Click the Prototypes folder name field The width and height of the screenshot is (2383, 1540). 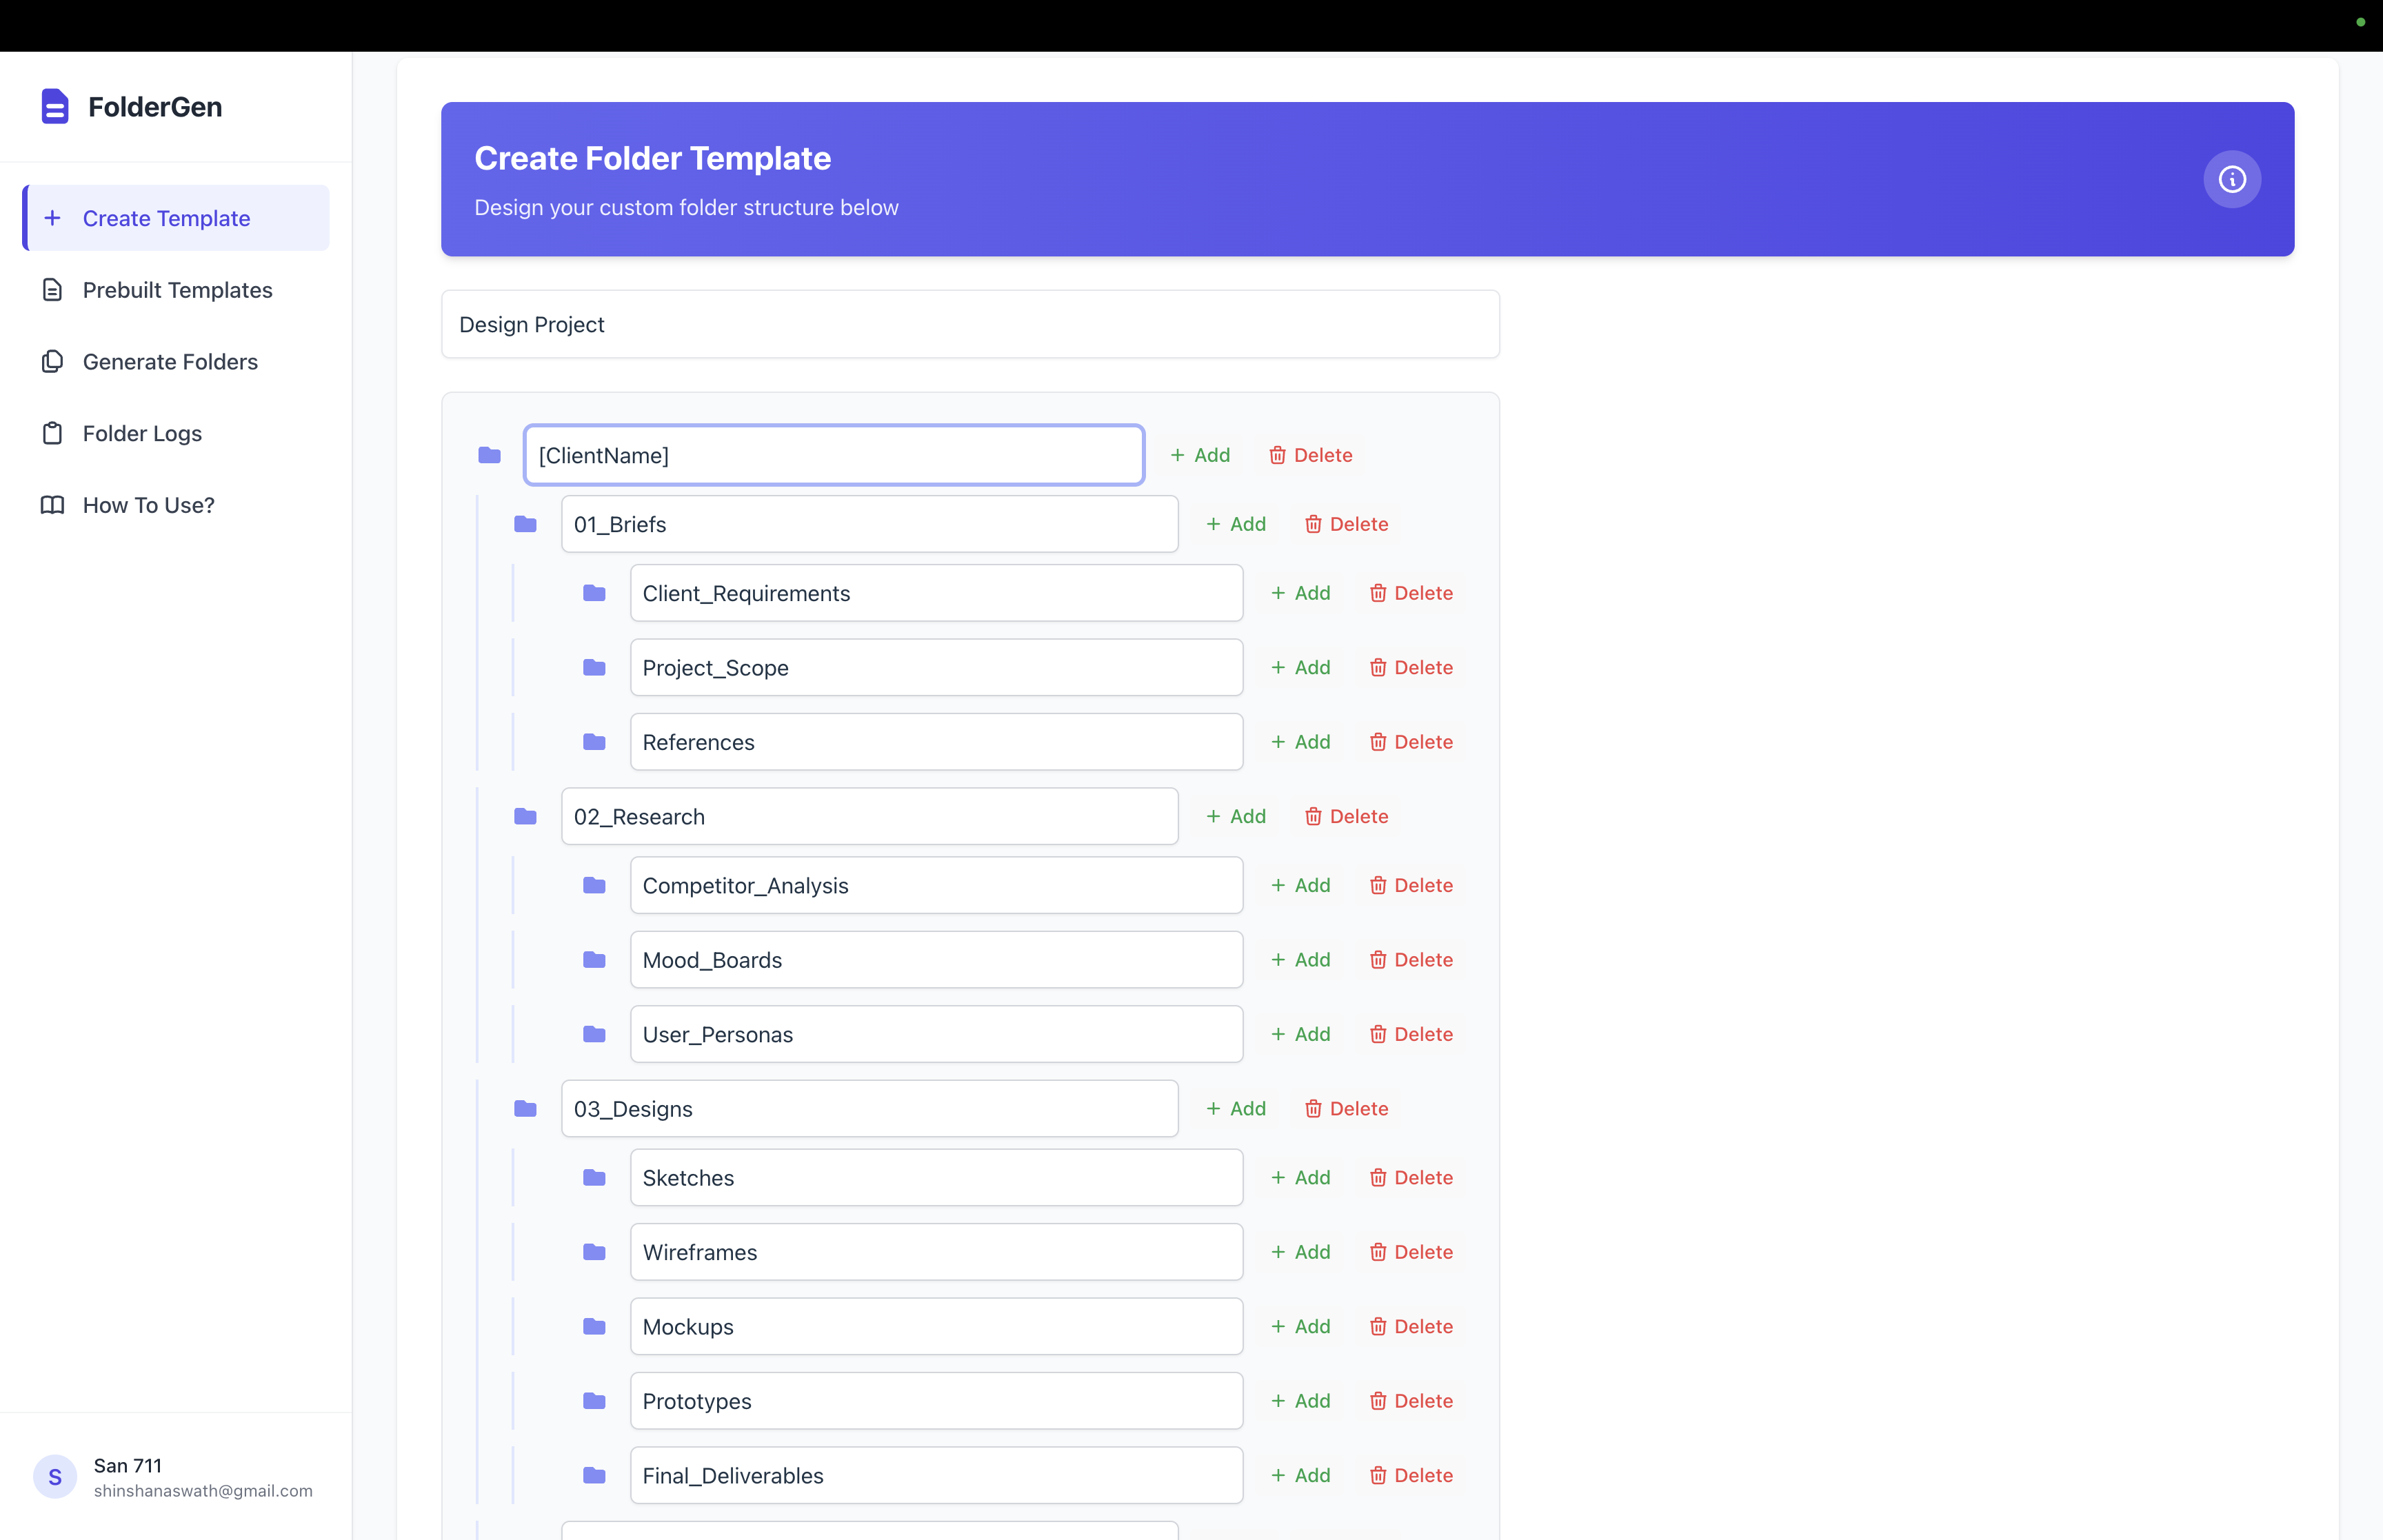click(x=935, y=1401)
